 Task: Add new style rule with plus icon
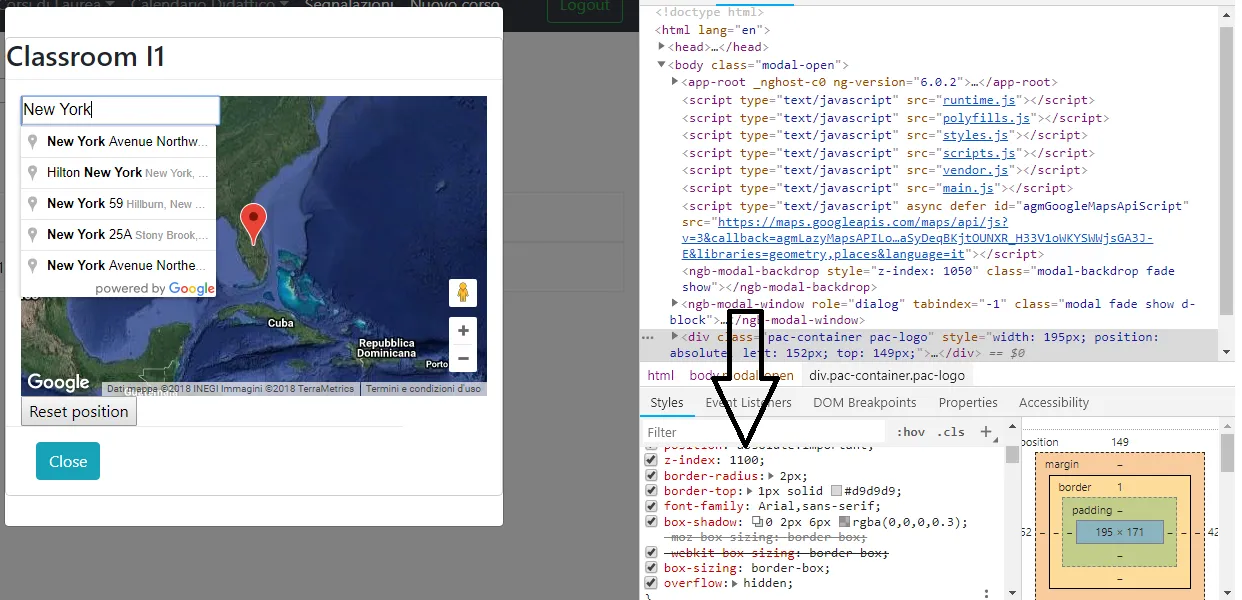(x=986, y=432)
